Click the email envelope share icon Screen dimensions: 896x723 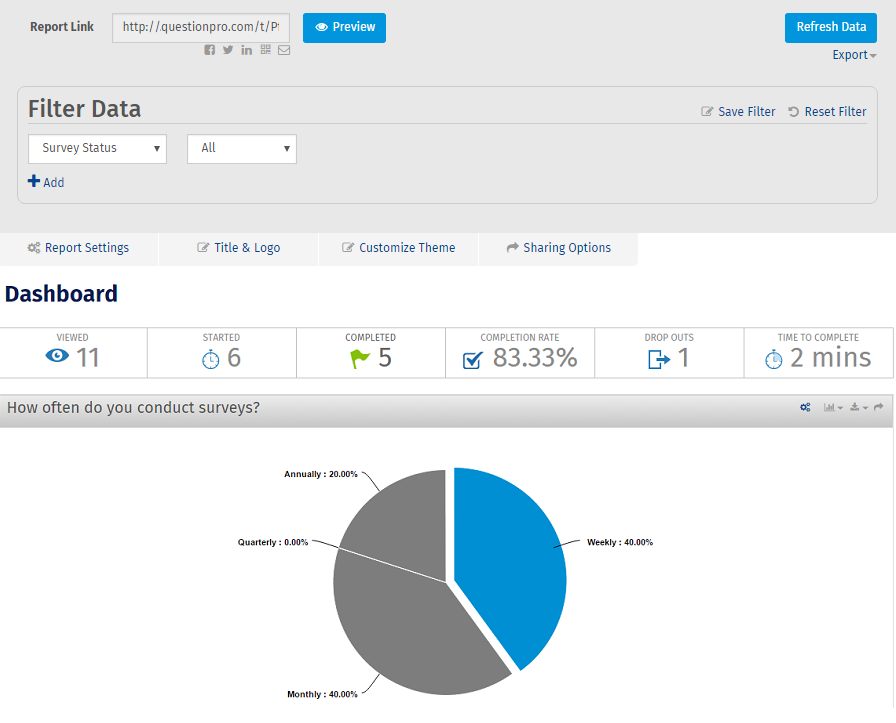coord(284,51)
